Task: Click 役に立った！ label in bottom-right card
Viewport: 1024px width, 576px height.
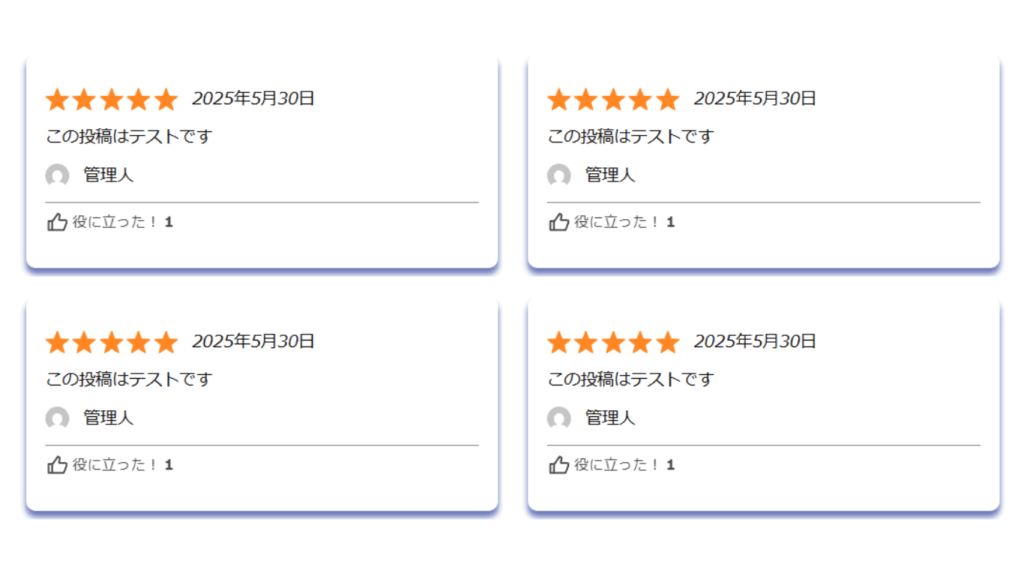Action: tap(616, 465)
